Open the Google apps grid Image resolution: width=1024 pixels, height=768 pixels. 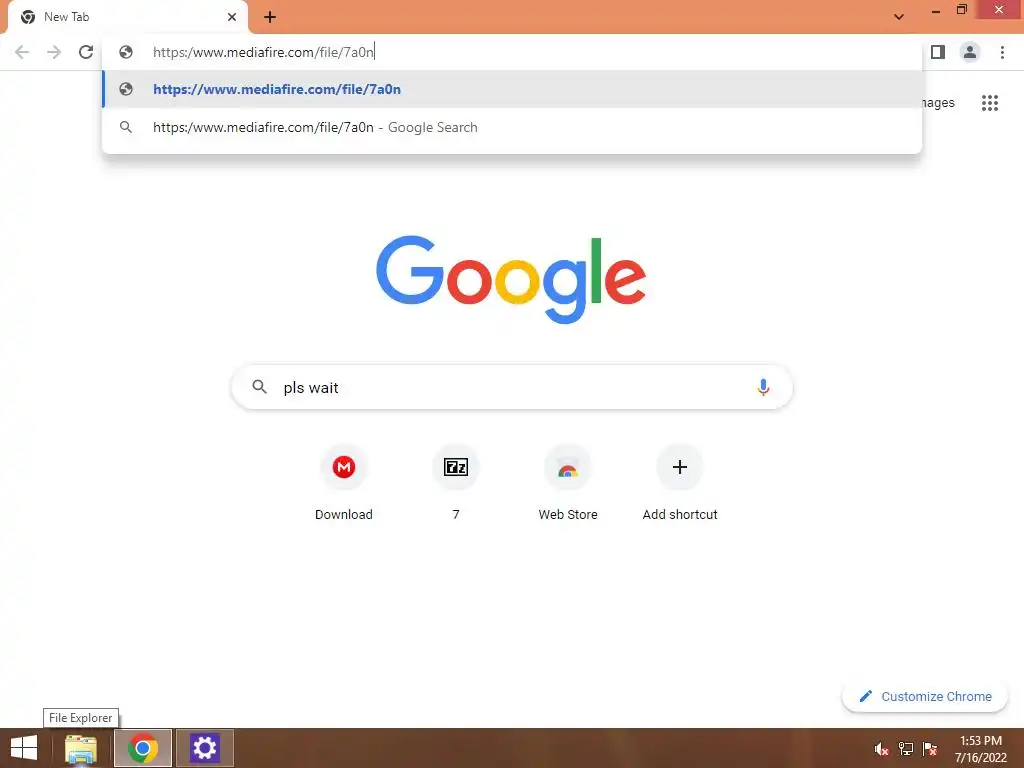click(x=990, y=103)
